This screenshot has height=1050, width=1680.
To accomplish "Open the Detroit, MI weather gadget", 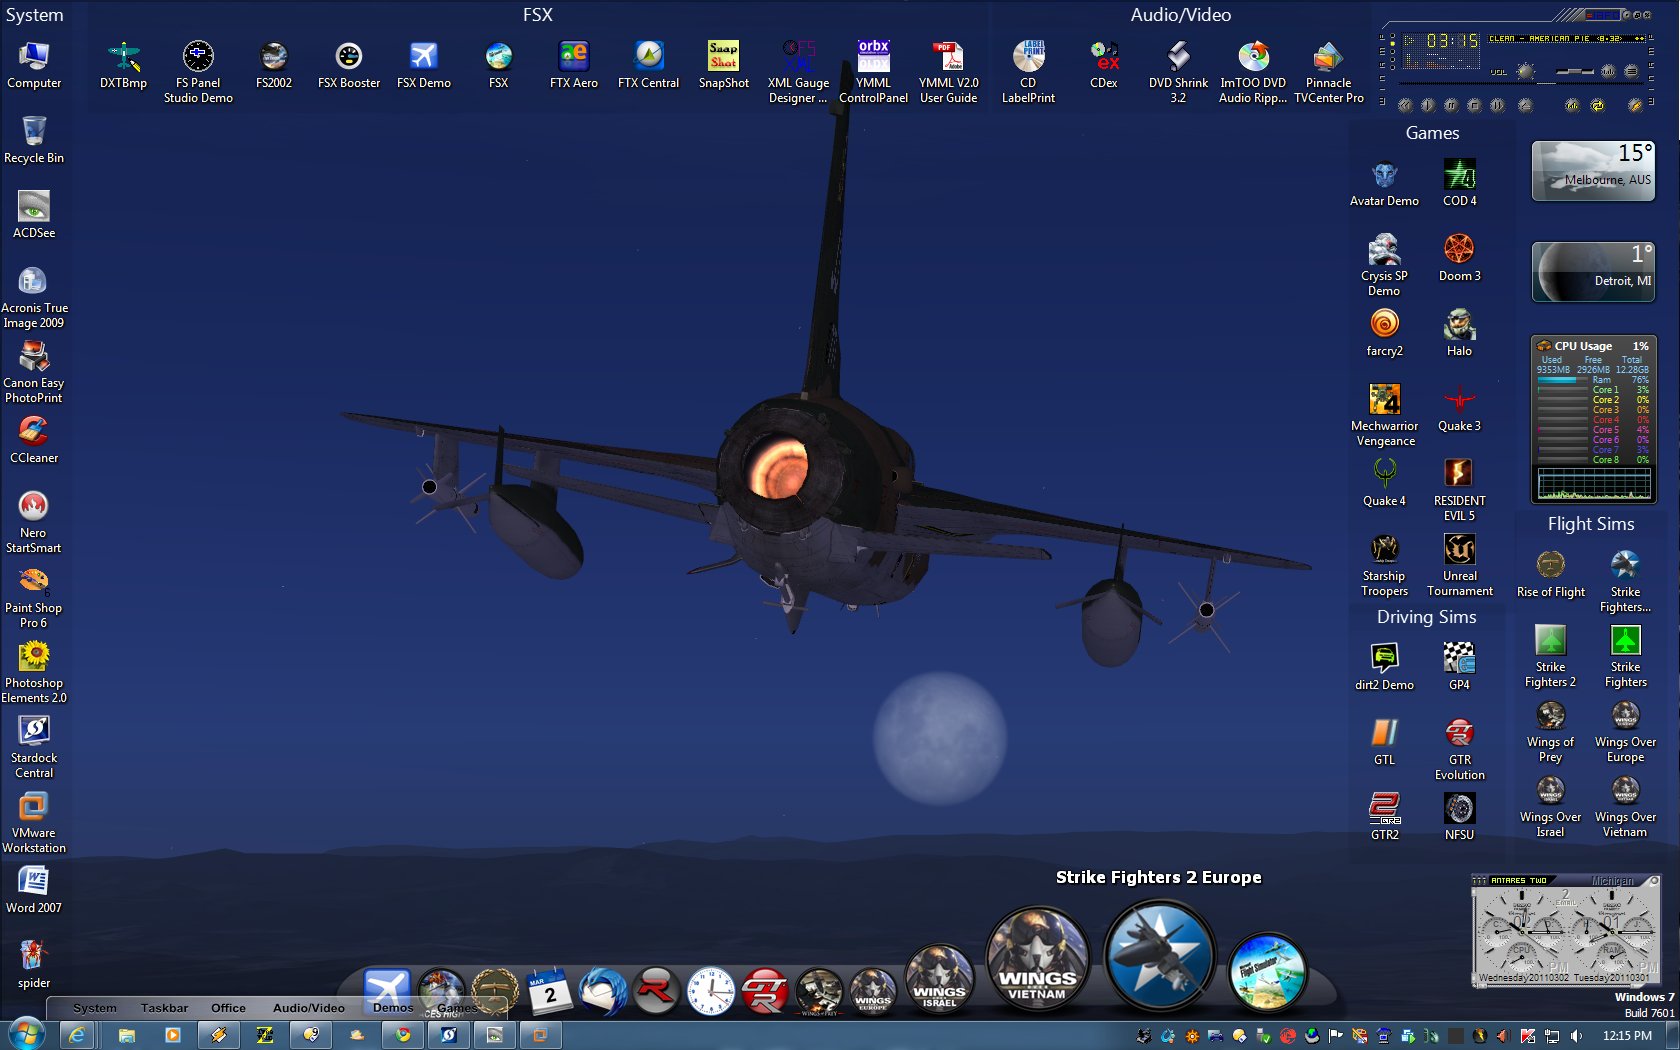I will click(1593, 271).
